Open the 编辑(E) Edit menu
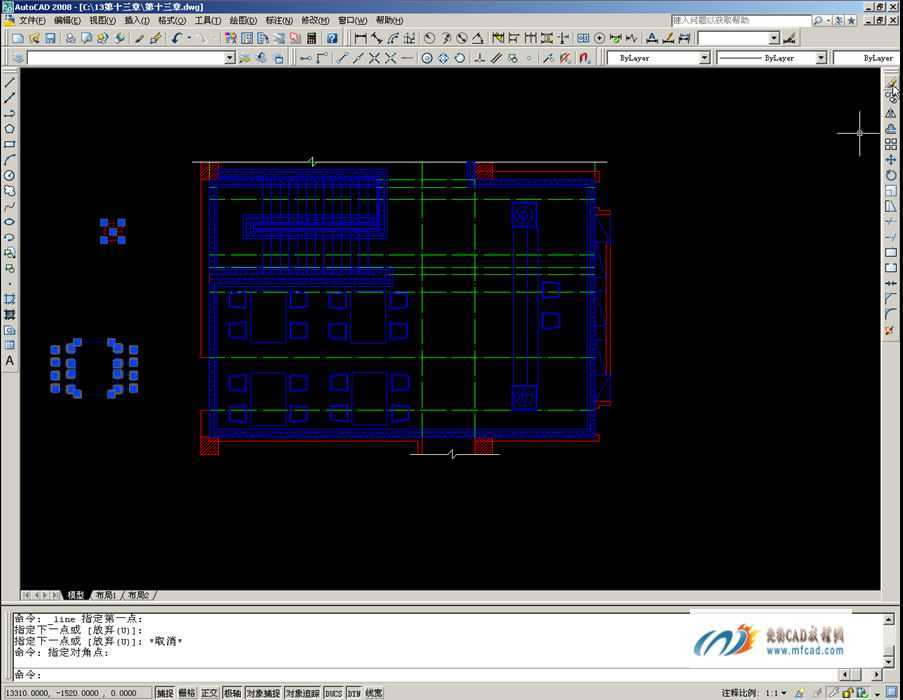 [x=67, y=21]
